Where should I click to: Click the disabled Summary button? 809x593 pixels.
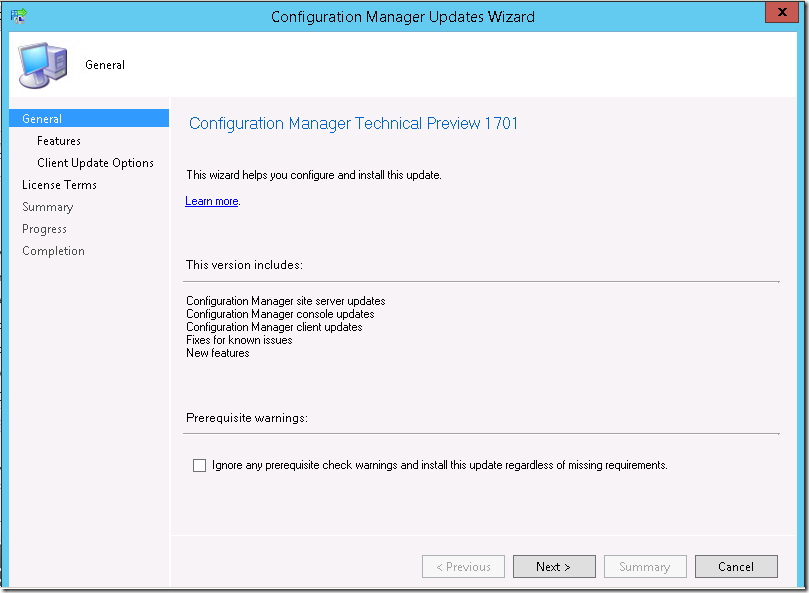645,567
